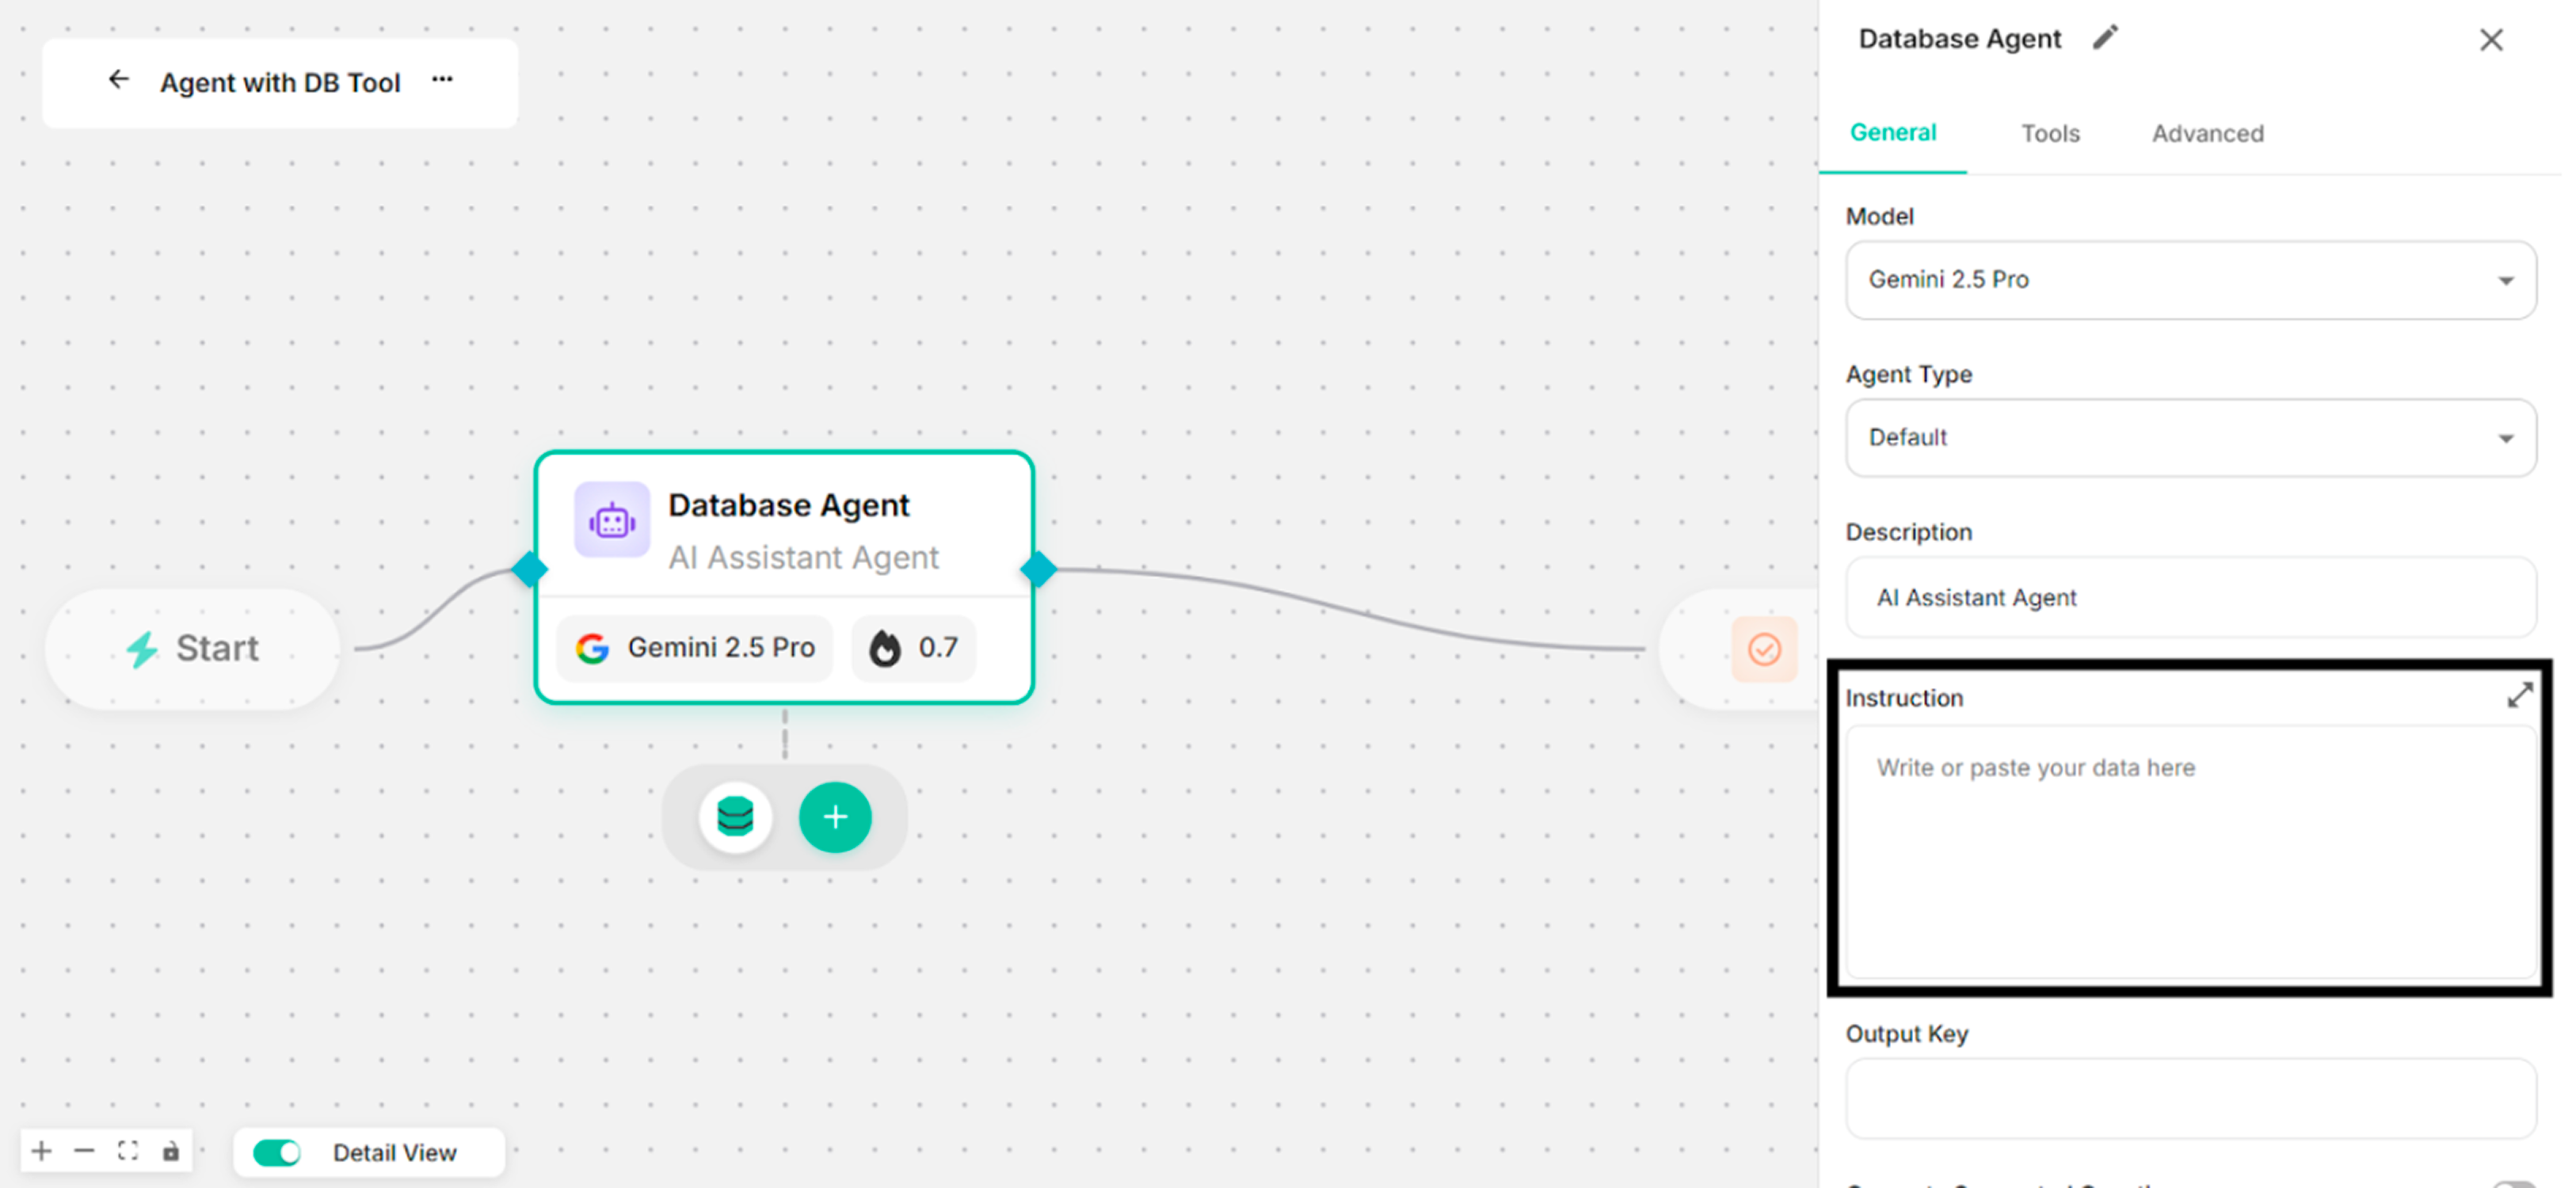This screenshot has width=2576, height=1188.
Task: Click the left diamond connector of Database Agent
Action: click(x=529, y=570)
